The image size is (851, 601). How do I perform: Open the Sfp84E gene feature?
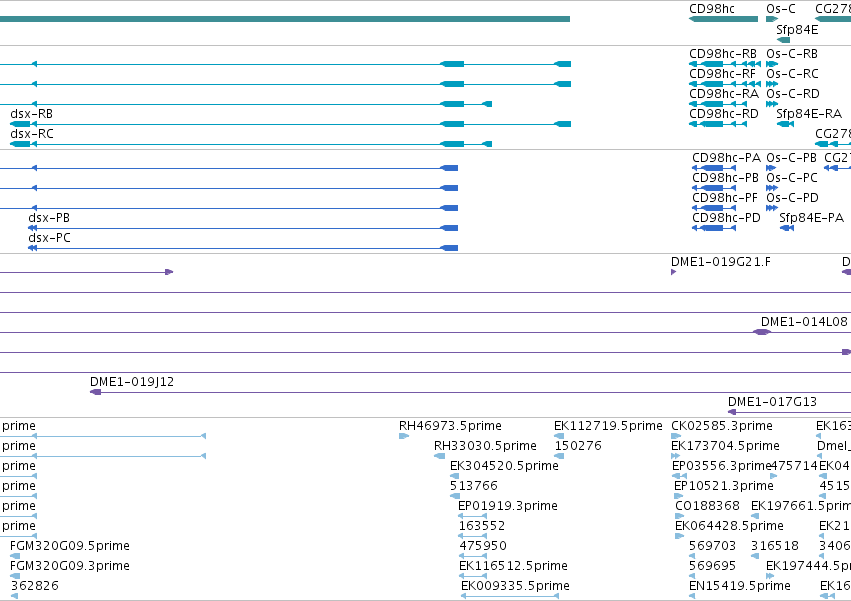783,40
